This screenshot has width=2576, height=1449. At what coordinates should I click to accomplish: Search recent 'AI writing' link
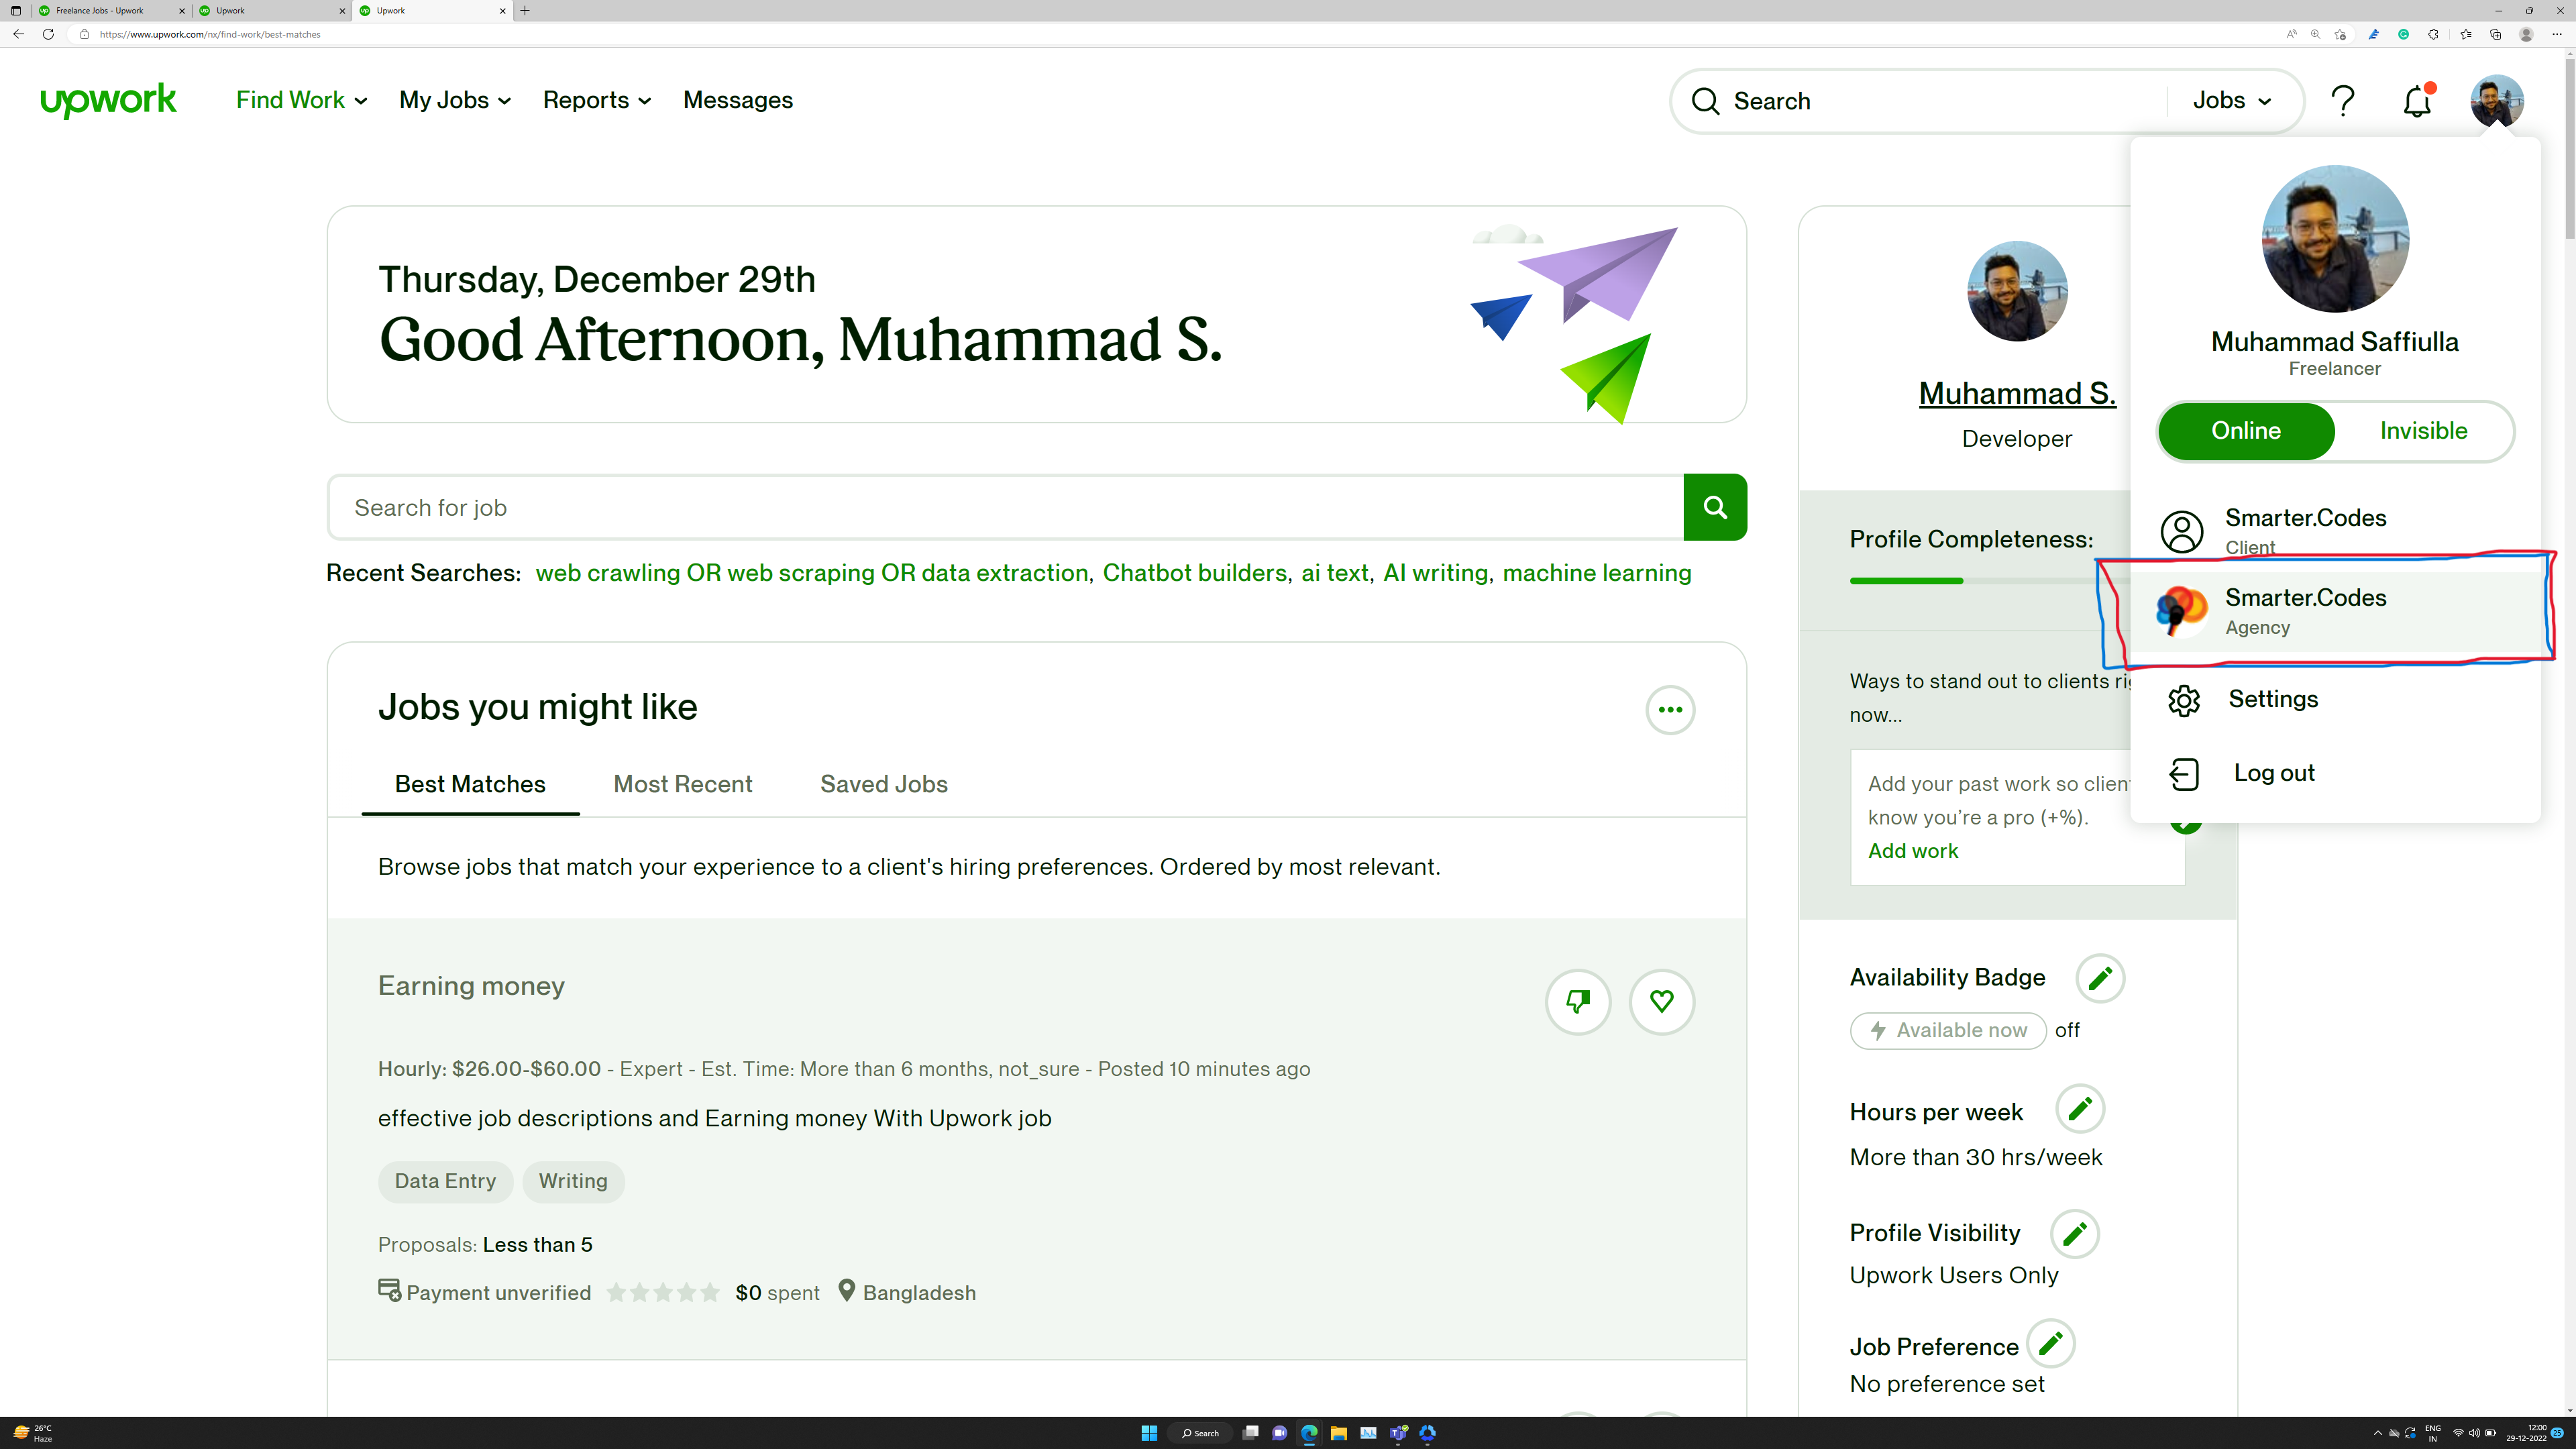[x=1435, y=573]
